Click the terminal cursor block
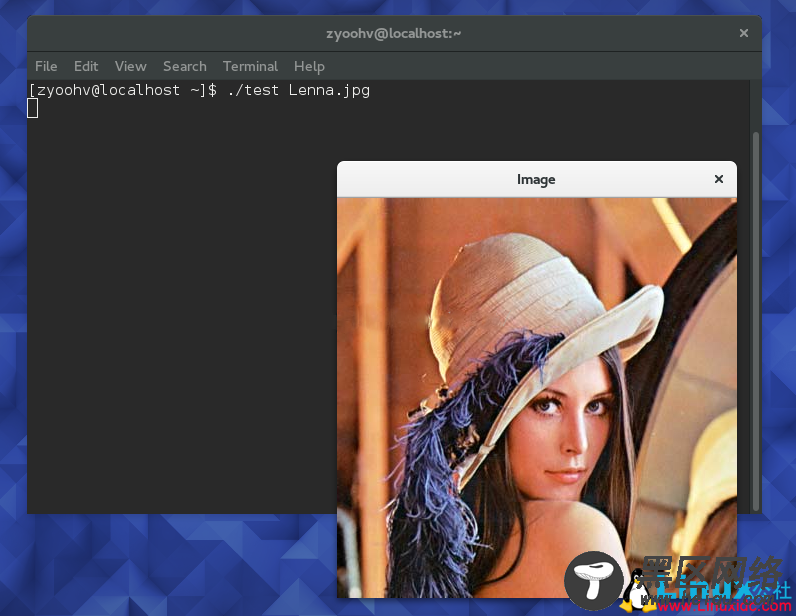This screenshot has width=796, height=616. coord(32,108)
